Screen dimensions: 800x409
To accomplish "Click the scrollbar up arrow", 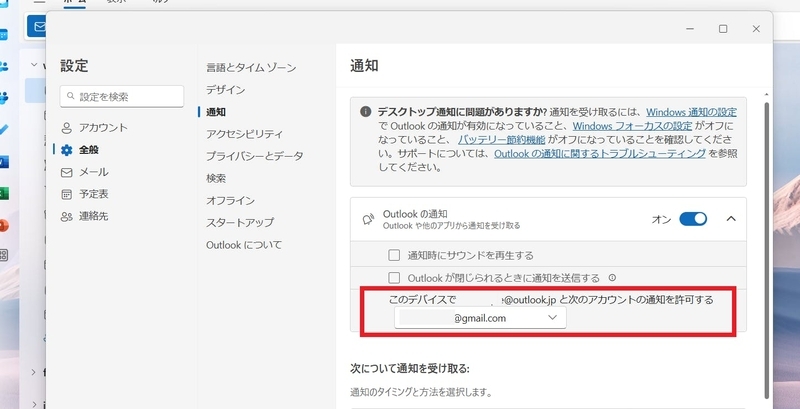I will point(766,94).
